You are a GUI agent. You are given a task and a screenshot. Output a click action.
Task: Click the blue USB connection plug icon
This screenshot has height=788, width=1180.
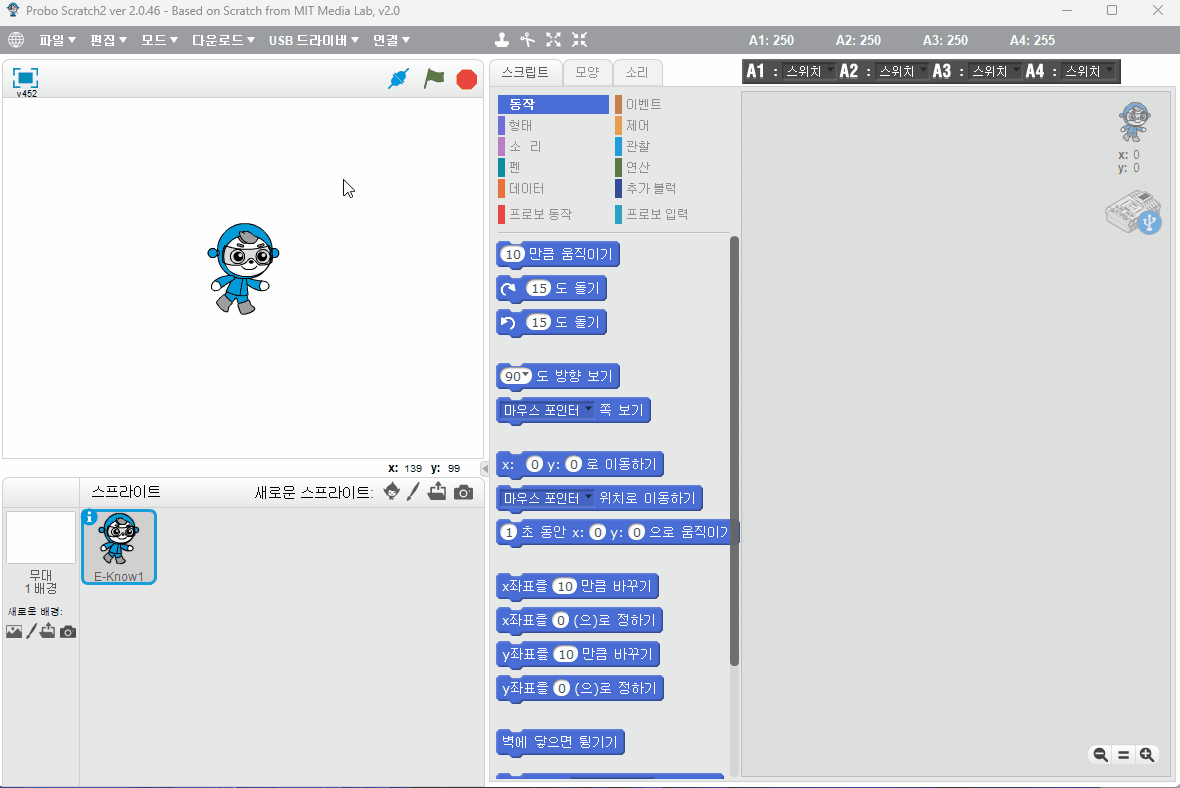tap(398, 78)
